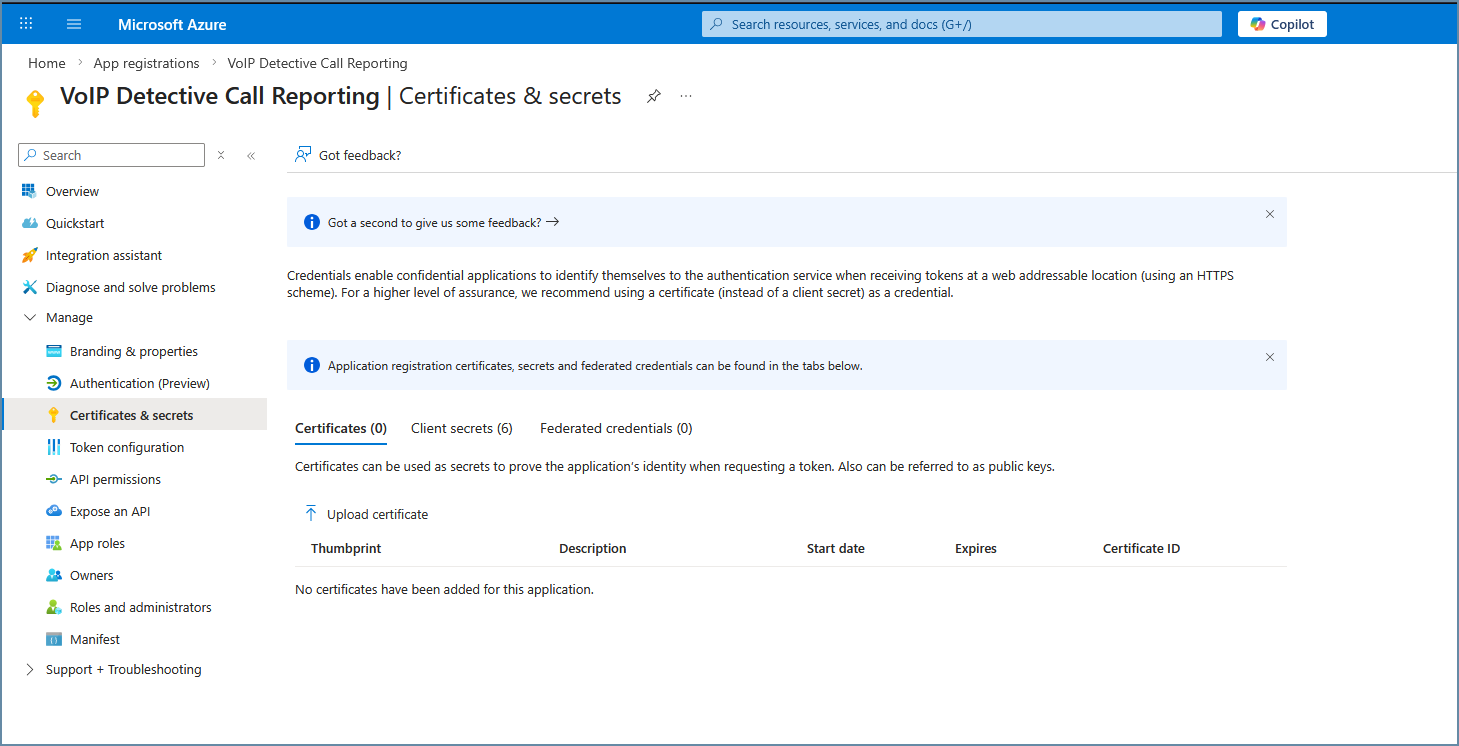Close the application registration info banner

coord(1270,357)
